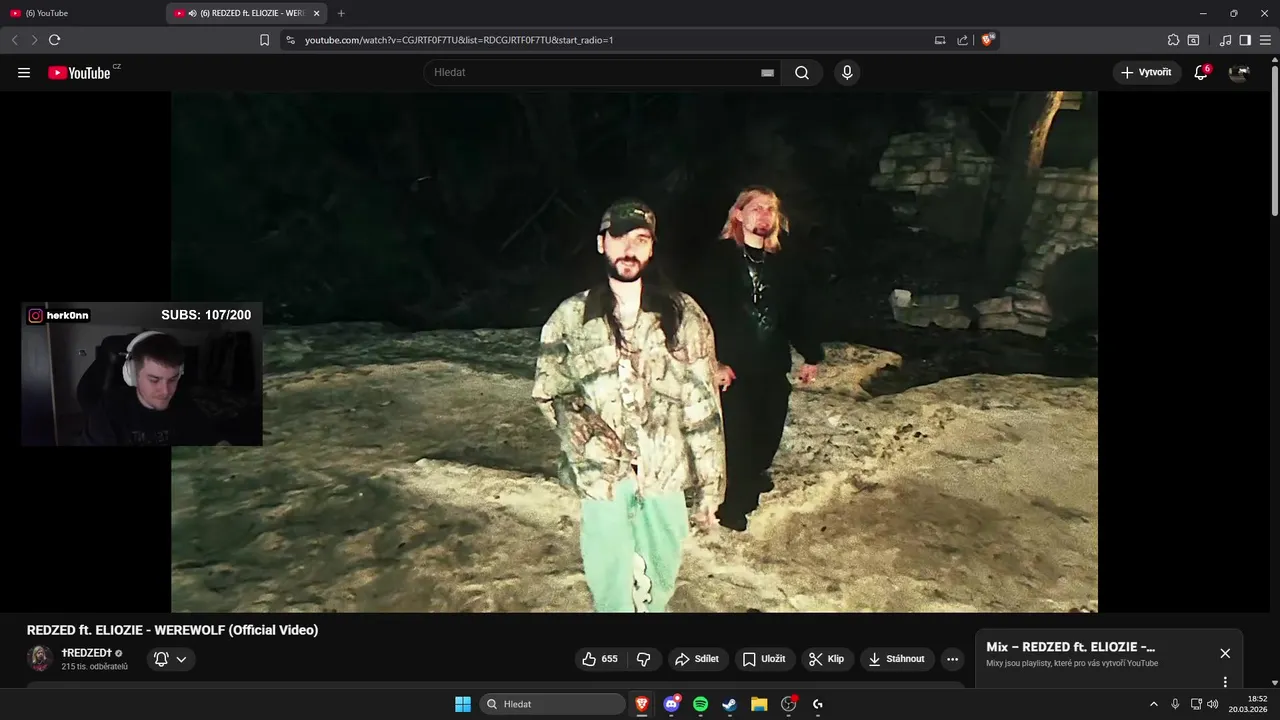The width and height of the screenshot is (1280, 720).
Task: Like the video with 655 likes
Action: [602, 659]
